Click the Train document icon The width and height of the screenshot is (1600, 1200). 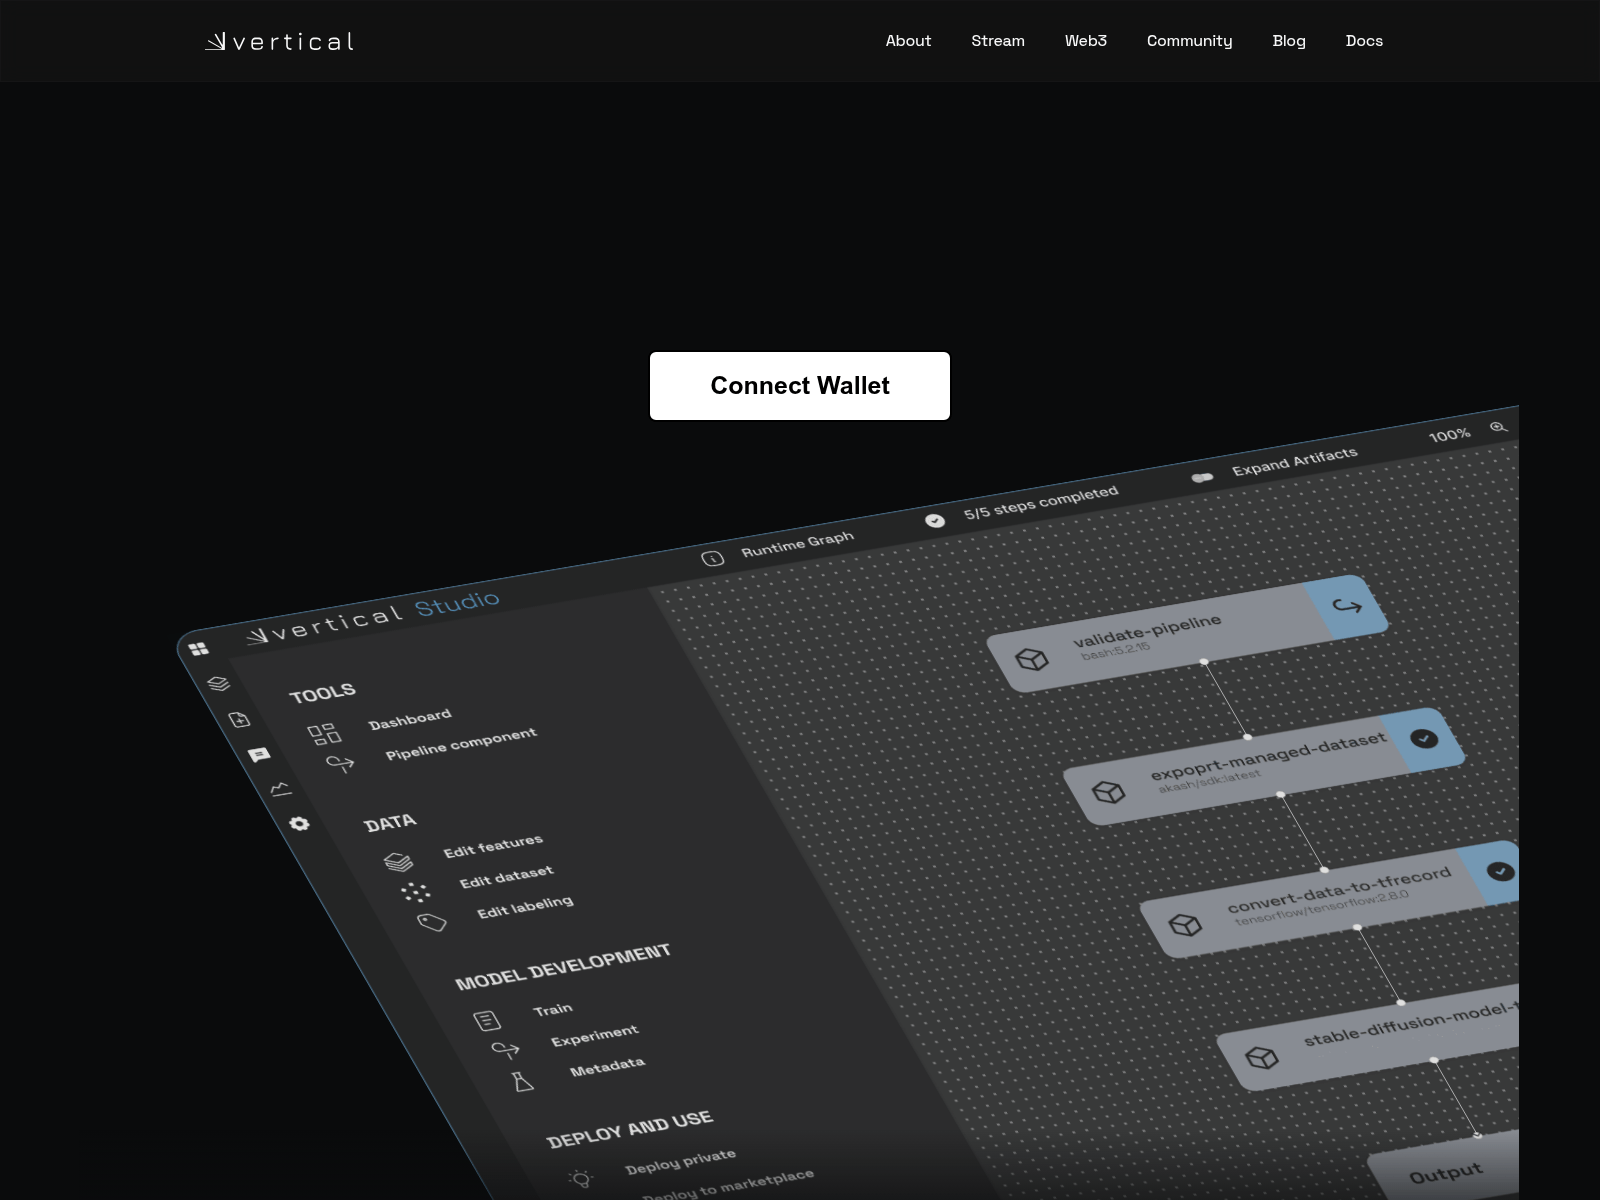487,1021
